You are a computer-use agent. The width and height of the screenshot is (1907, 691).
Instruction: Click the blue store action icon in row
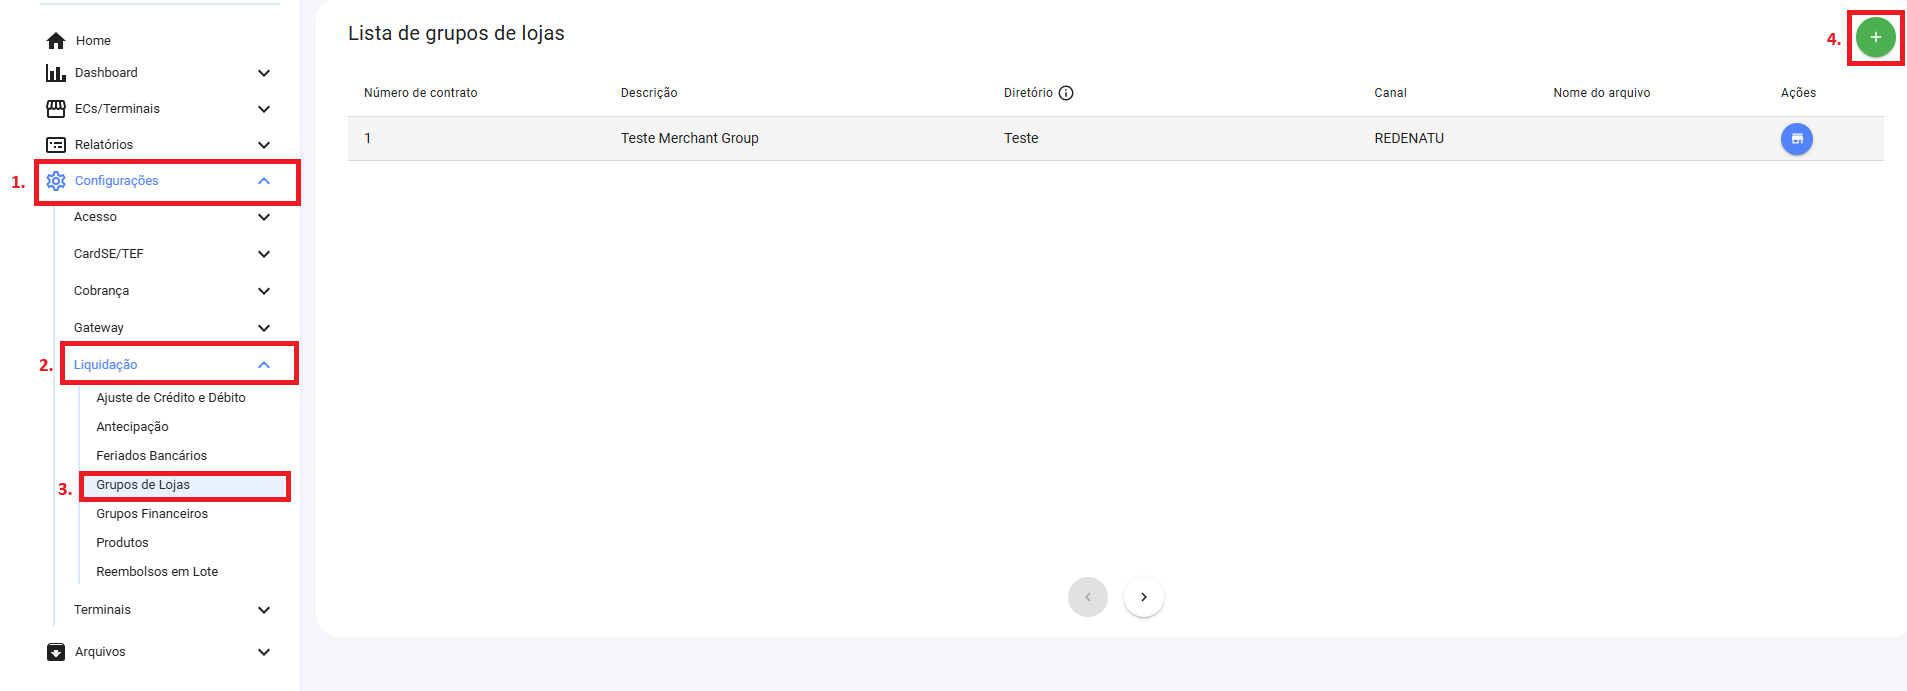point(1796,139)
